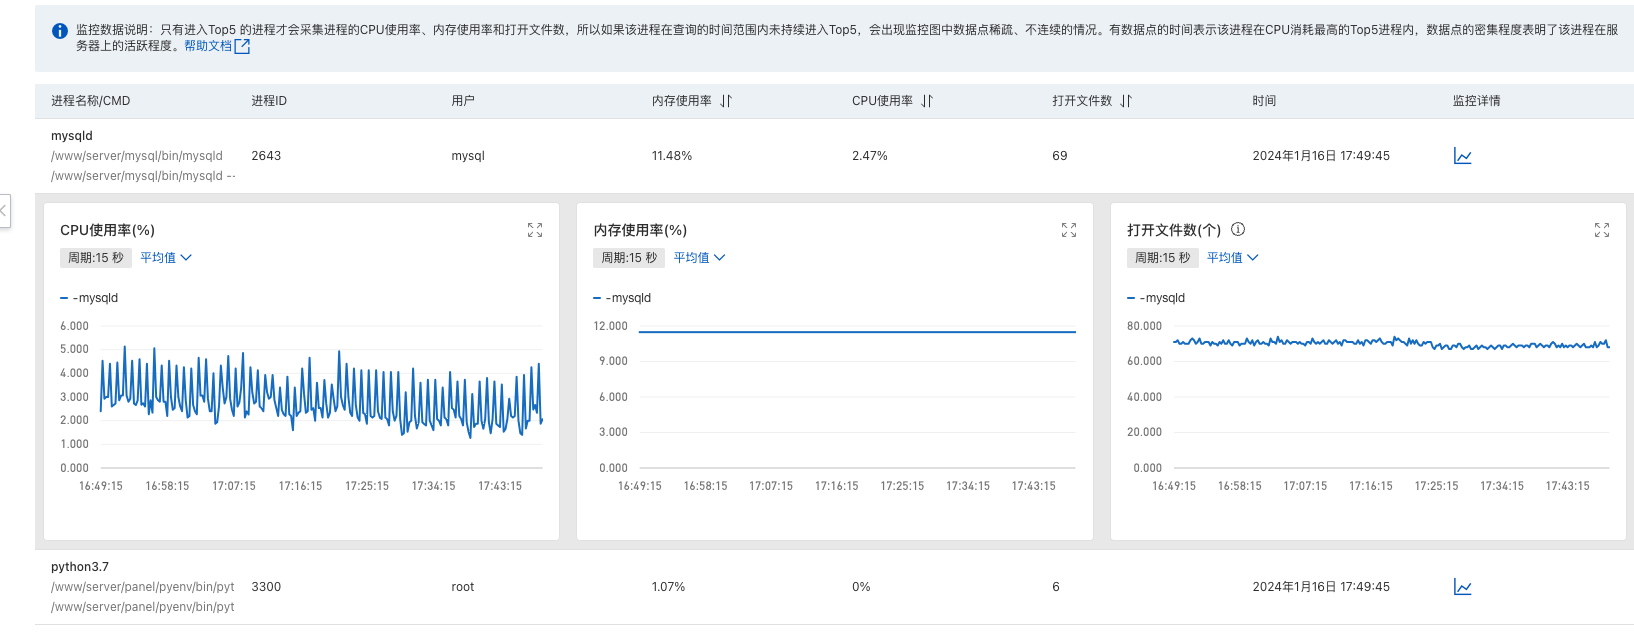Screen dimensions: 1634x632
Task: Click 周期:15 秒 tag in open files chart
Action: (x=1163, y=258)
